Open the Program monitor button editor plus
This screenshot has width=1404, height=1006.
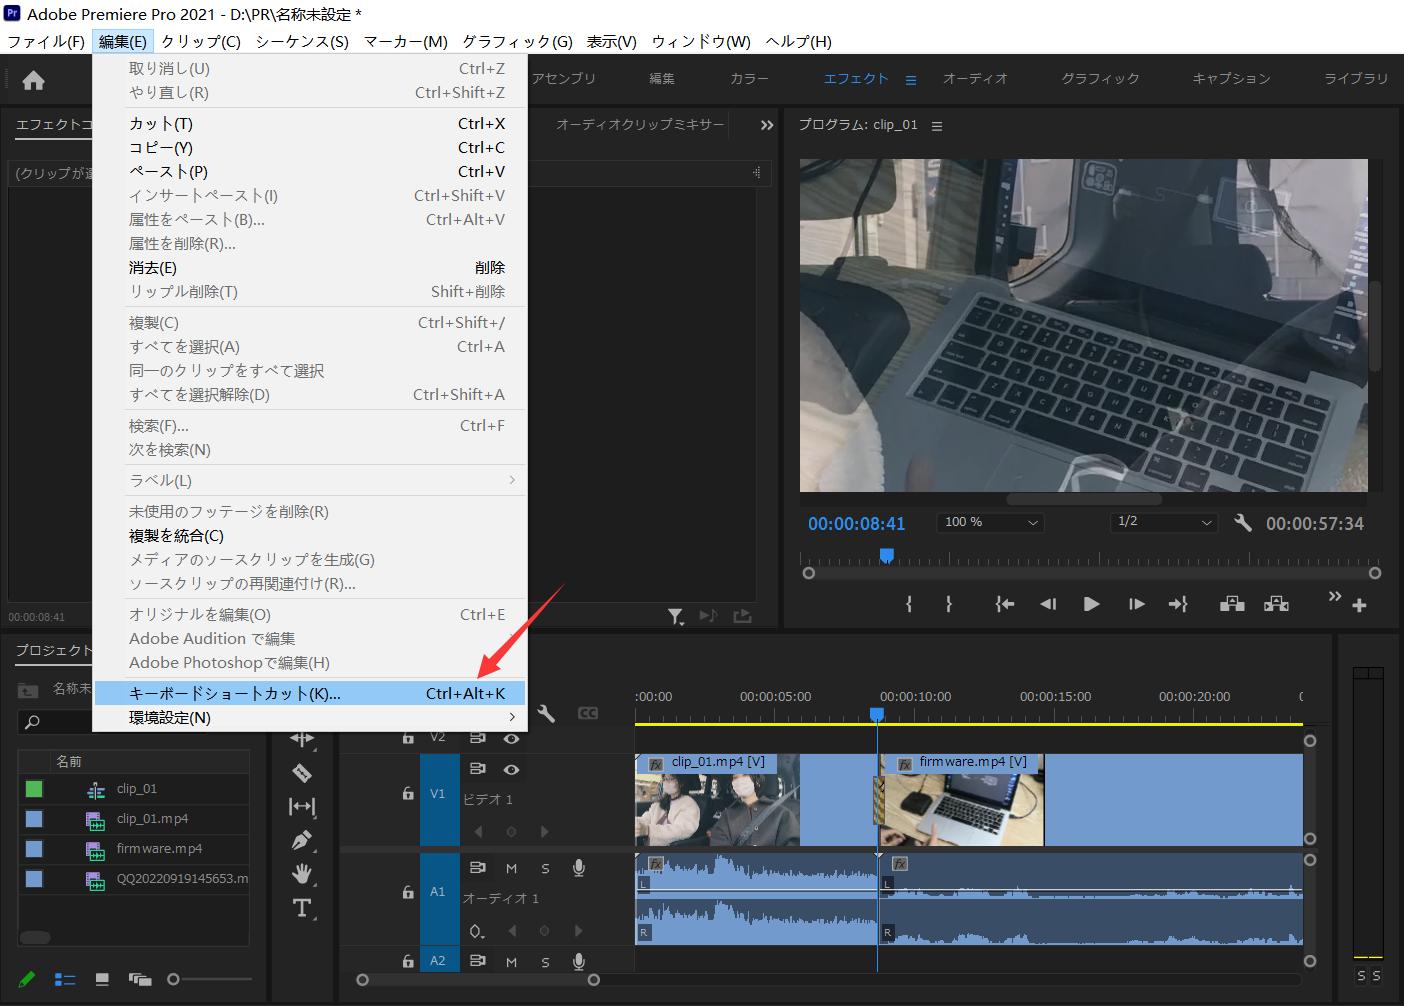[x=1359, y=605]
